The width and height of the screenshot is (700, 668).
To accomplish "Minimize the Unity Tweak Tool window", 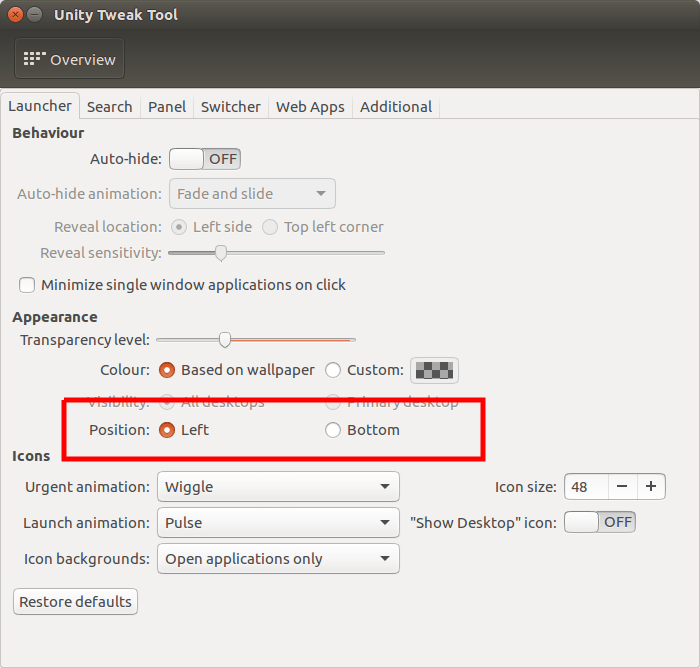I will pos(34,15).
